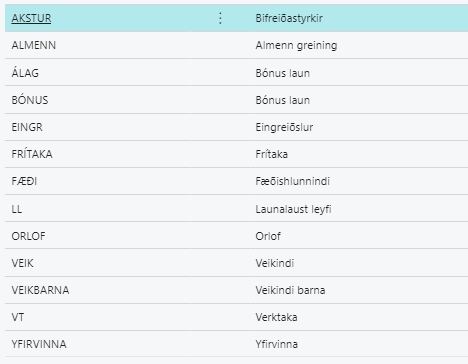Open the three-dot menu on the AKSTUR row
This screenshot has width=468, height=364.
pos(220,18)
